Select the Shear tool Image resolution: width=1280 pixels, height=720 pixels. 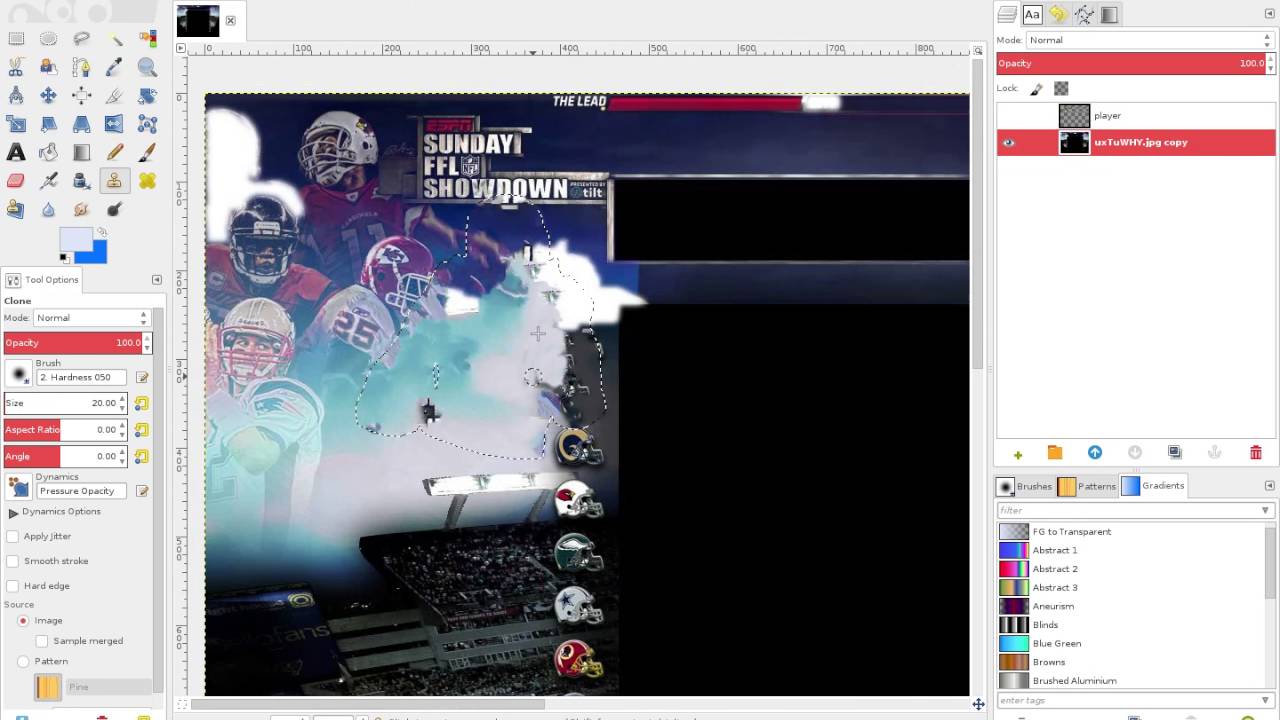[x=48, y=124]
